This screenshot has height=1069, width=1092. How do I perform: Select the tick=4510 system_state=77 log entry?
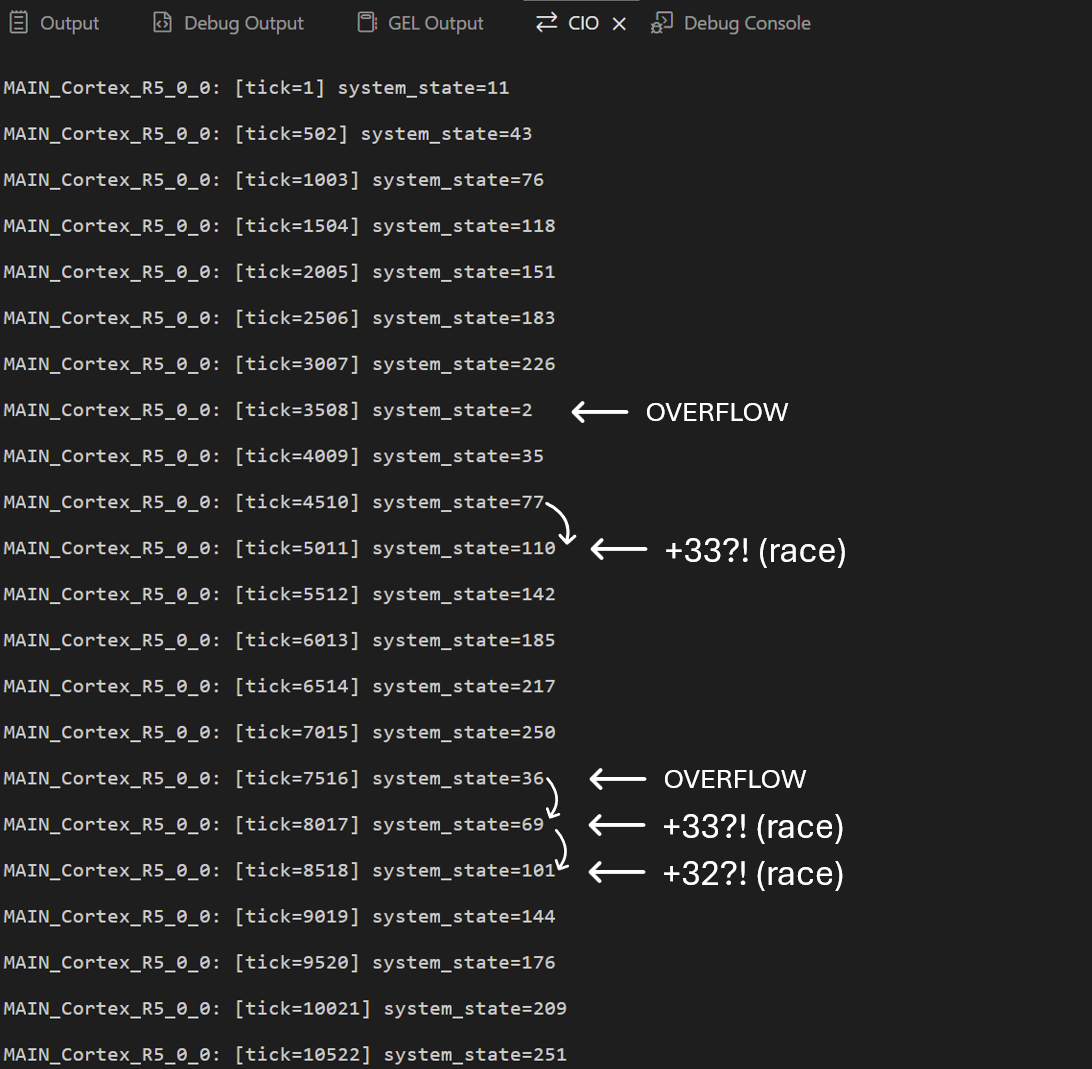[273, 502]
